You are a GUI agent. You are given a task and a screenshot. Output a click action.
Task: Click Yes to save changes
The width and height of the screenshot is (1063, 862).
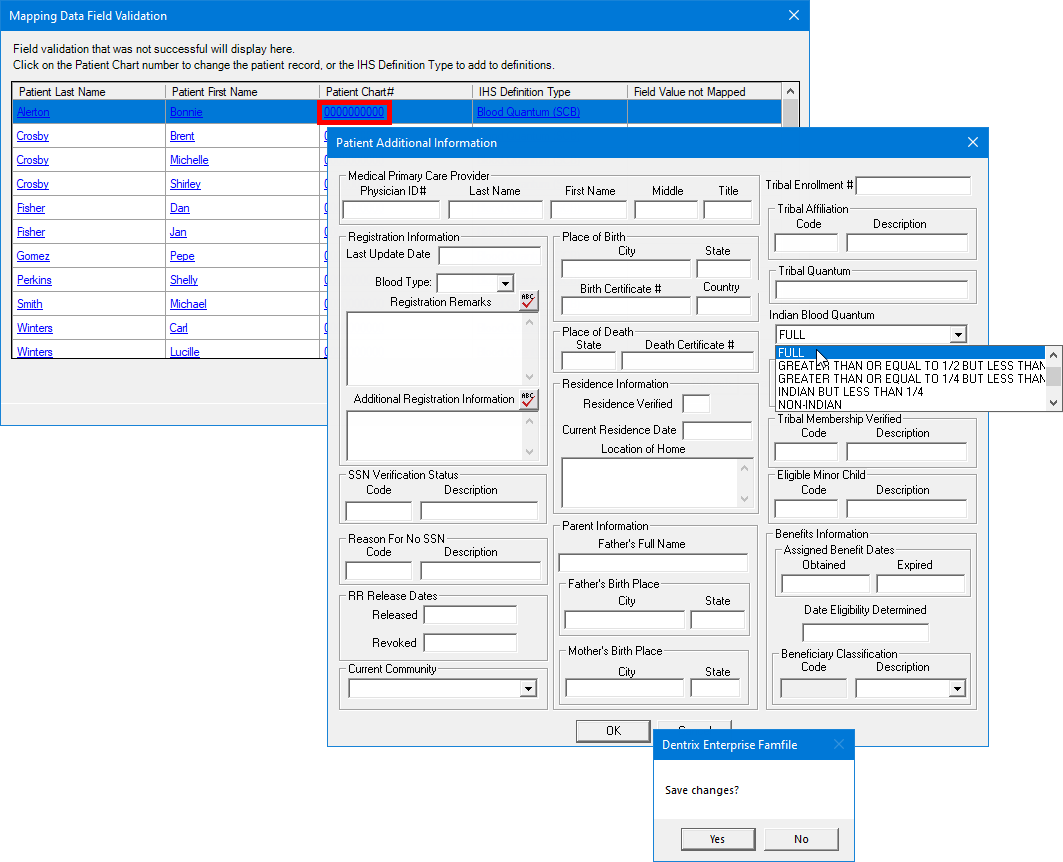717,839
